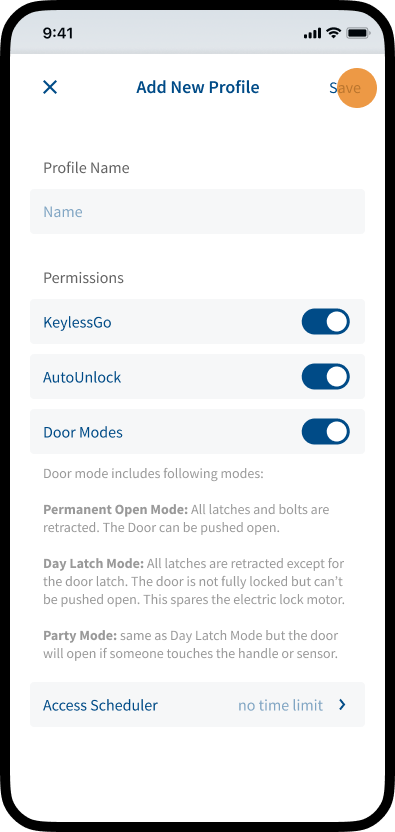Open the Access Scheduler chevron arrow

coord(342,705)
